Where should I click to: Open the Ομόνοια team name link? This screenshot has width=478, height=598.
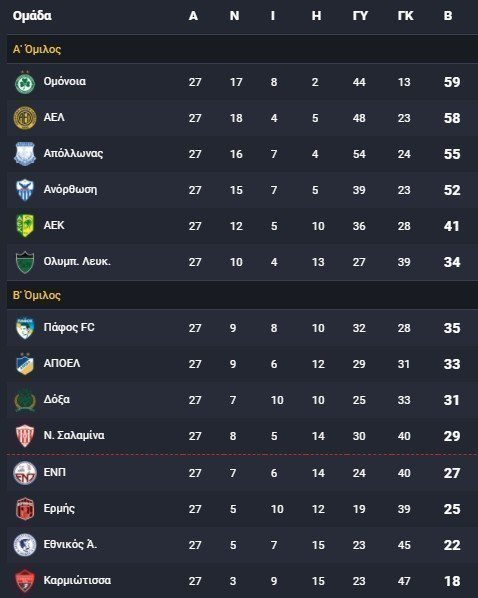[64, 81]
